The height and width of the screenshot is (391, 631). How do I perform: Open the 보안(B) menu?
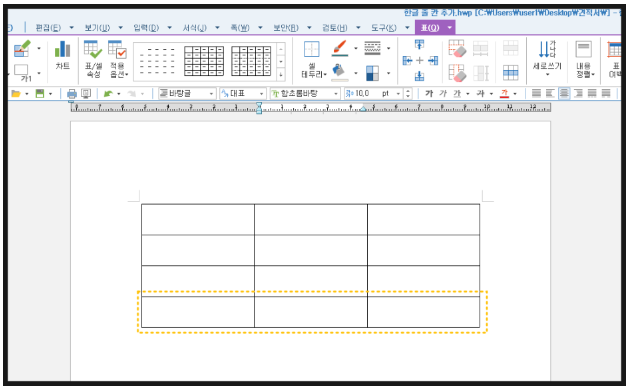pyautogui.click(x=286, y=28)
